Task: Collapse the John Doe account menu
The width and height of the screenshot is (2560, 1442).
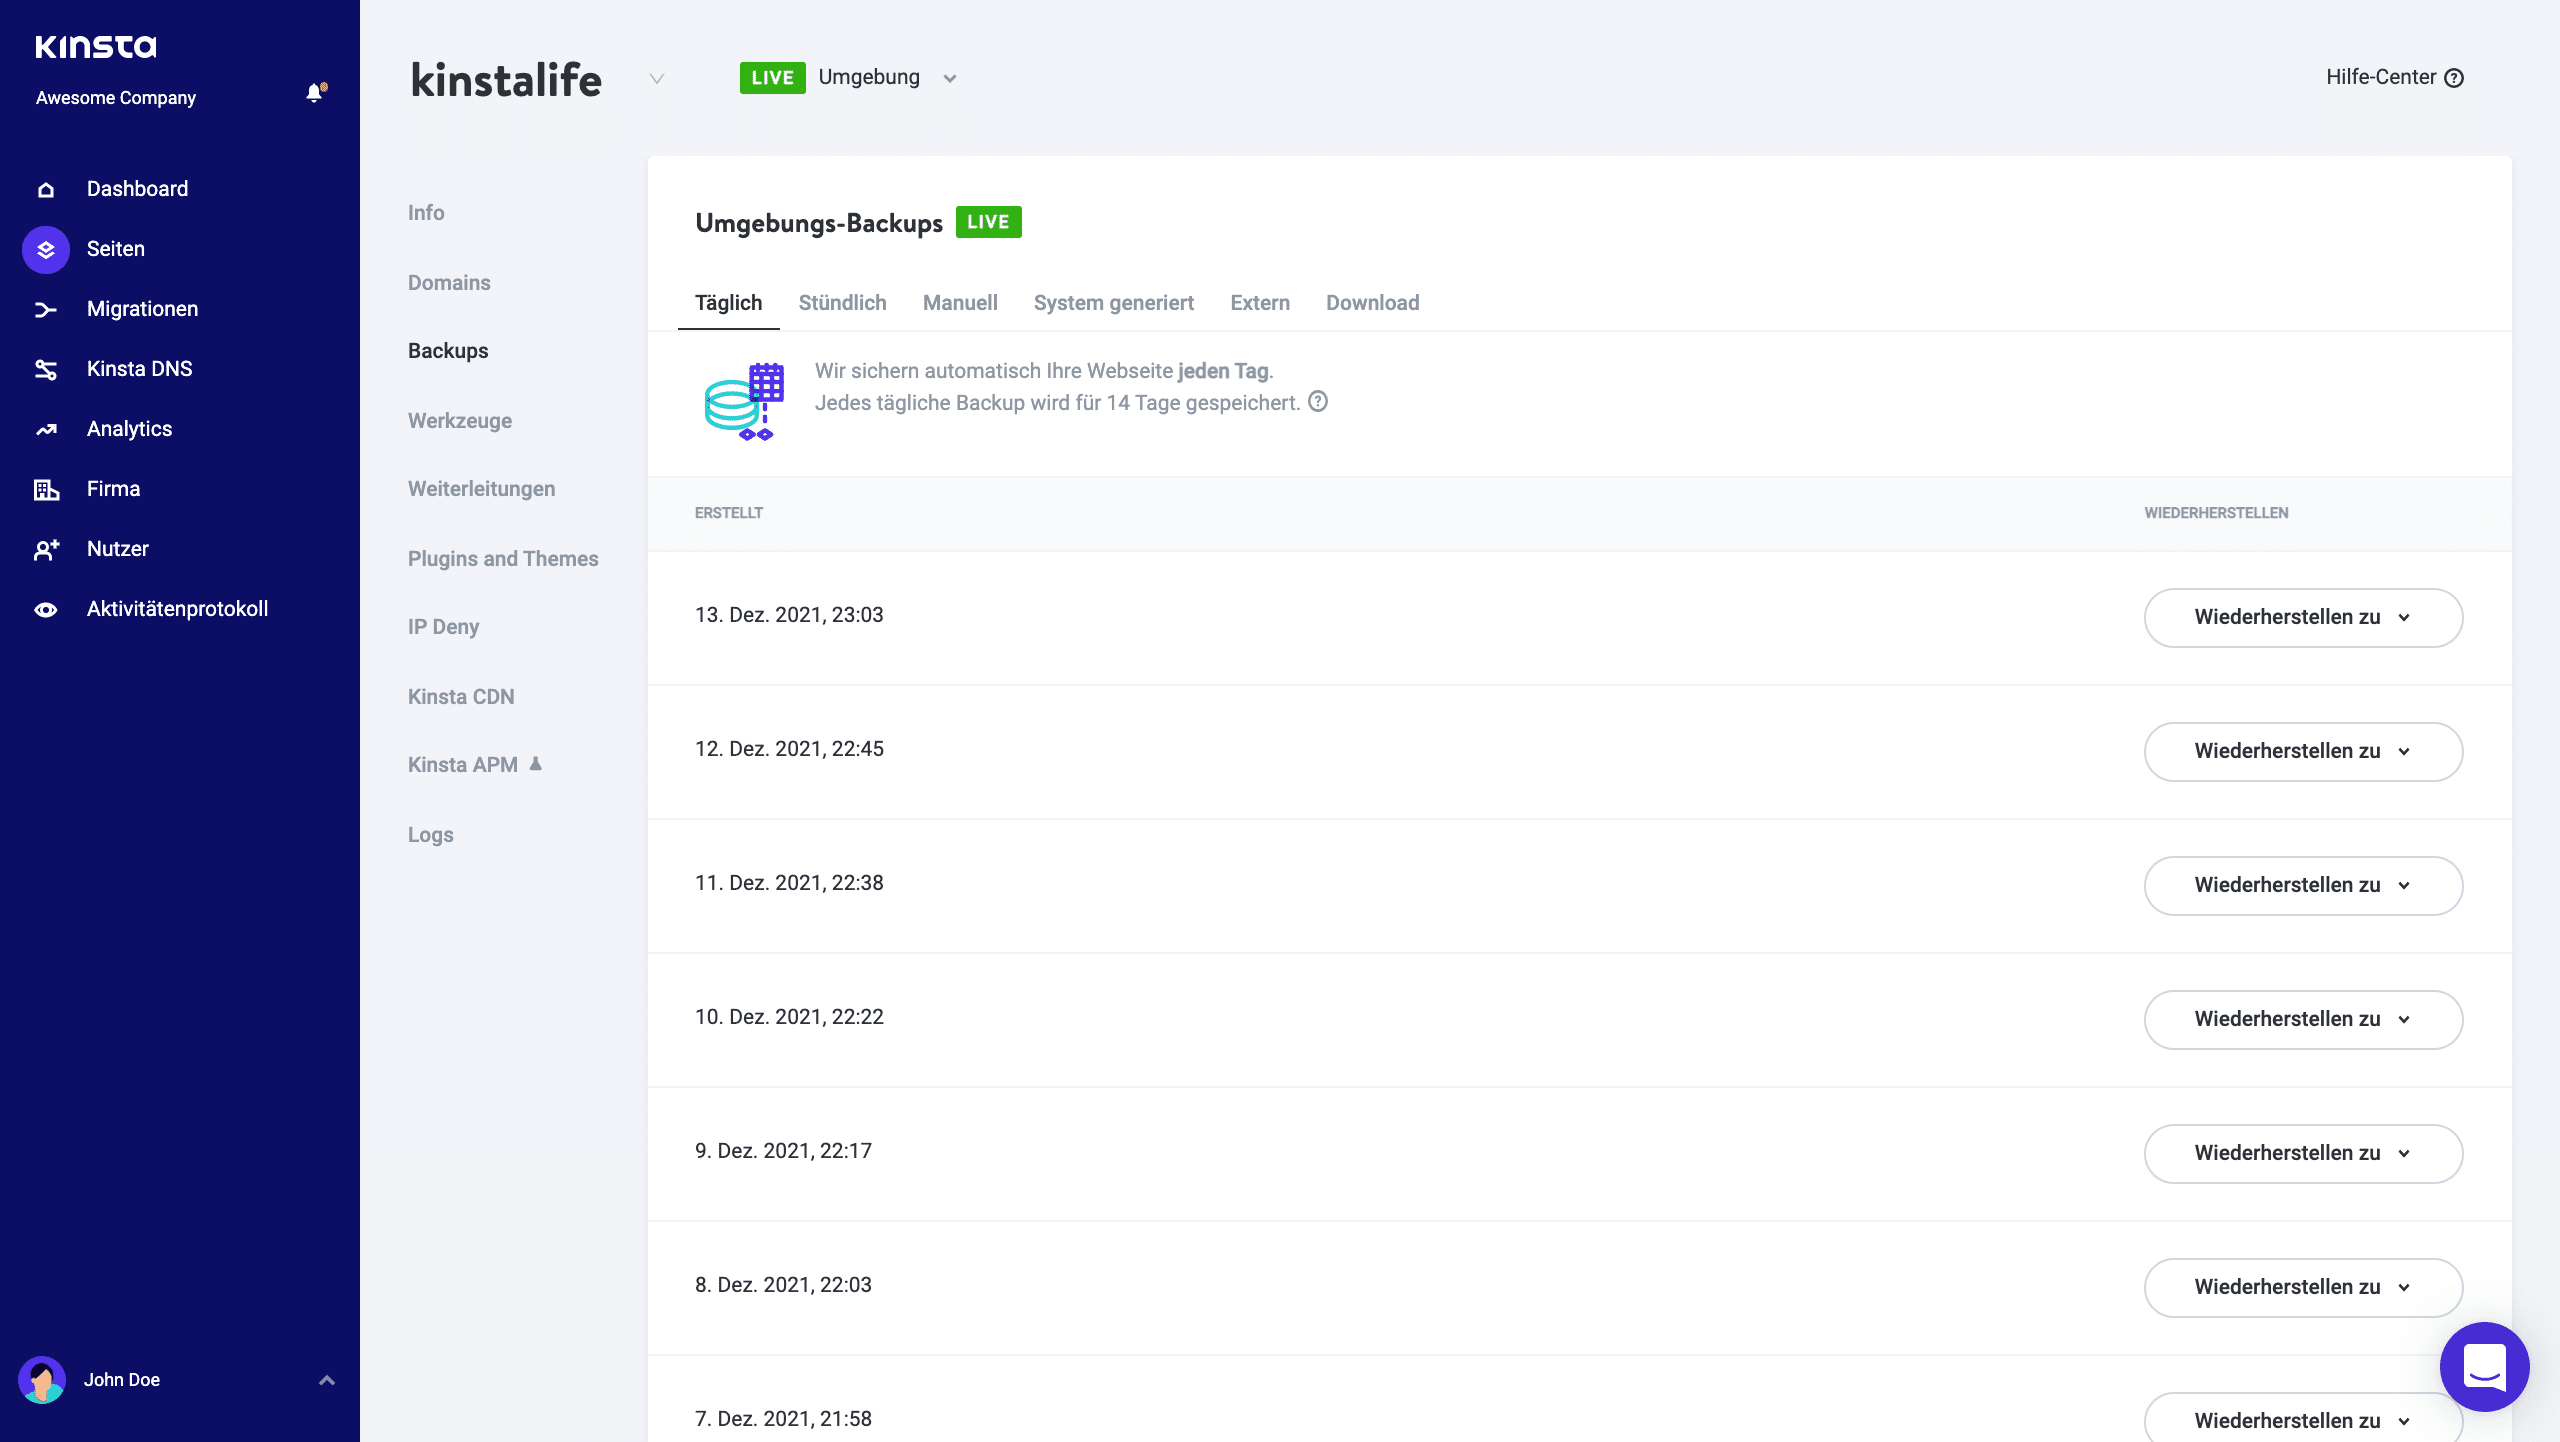Action: click(x=326, y=1379)
